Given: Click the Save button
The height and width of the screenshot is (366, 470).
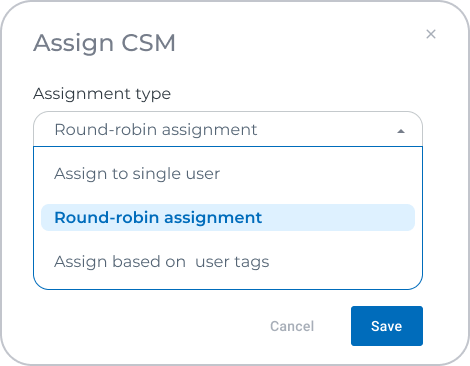Looking at the screenshot, I should pos(387,326).
